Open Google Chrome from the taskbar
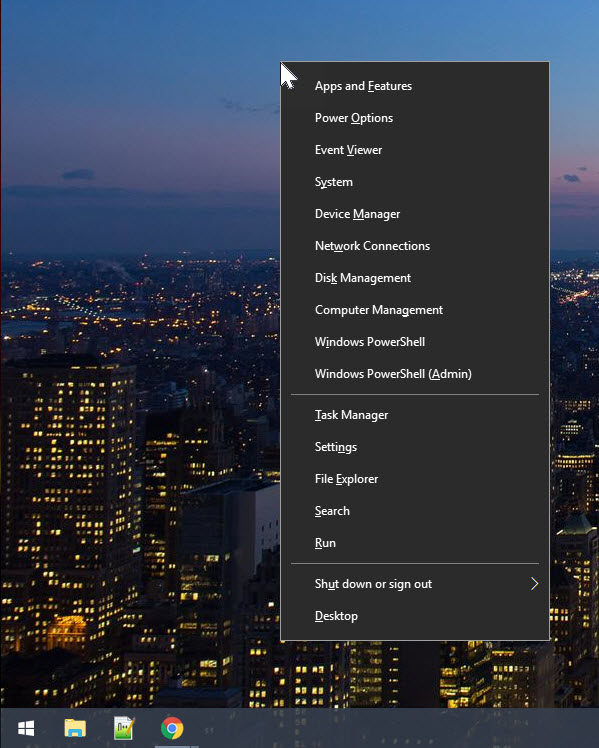This screenshot has height=748, width=599. tap(172, 728)
